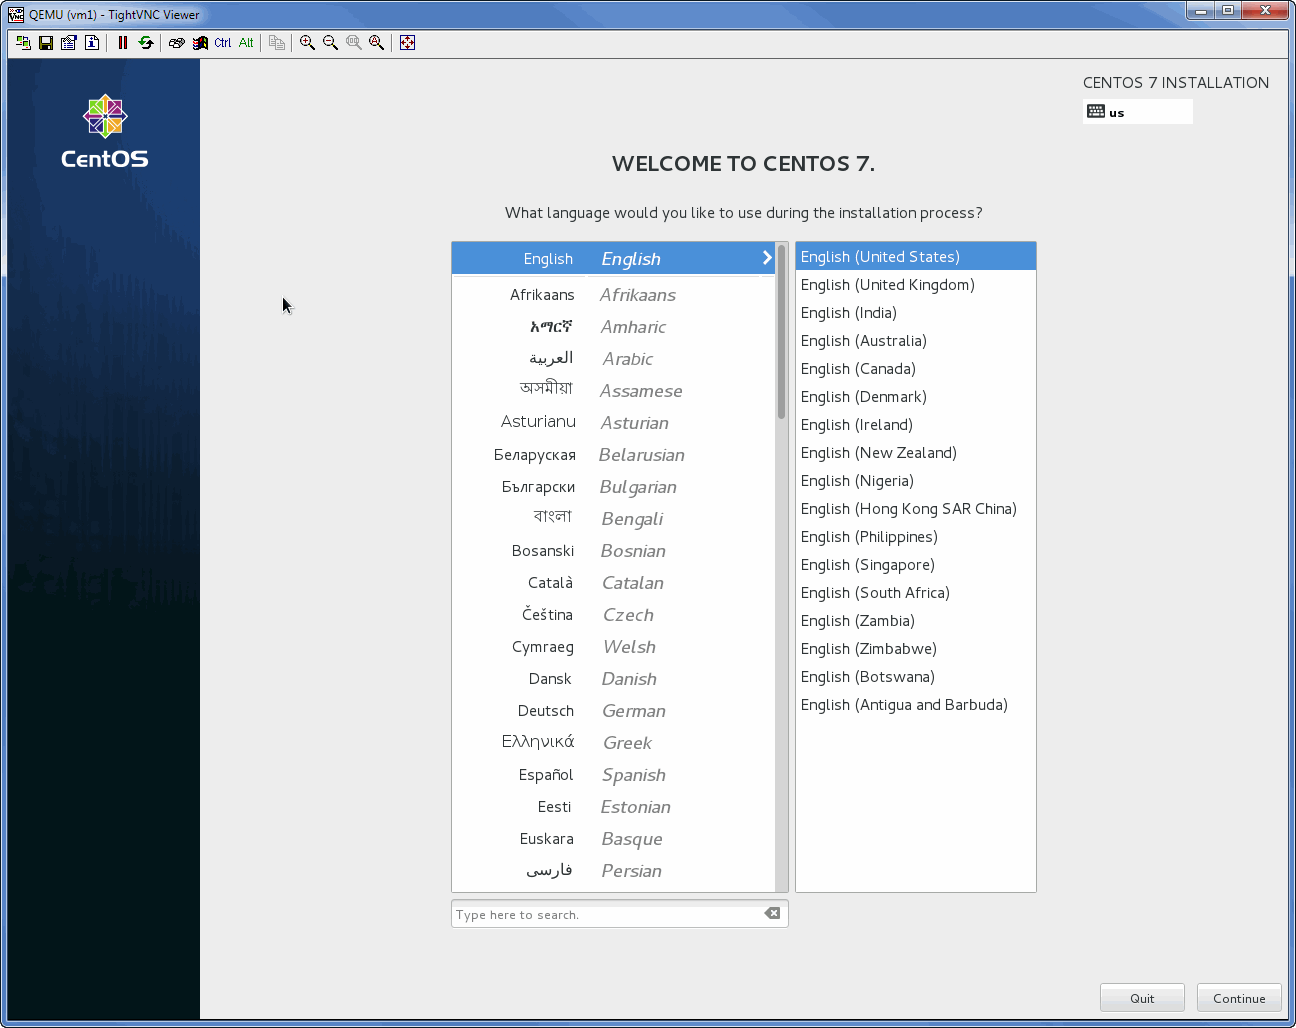The width and height of the screenshot is (1296, 1028).
Task: Click the Zoom In magnifier icon
Action: click(308, 43)
